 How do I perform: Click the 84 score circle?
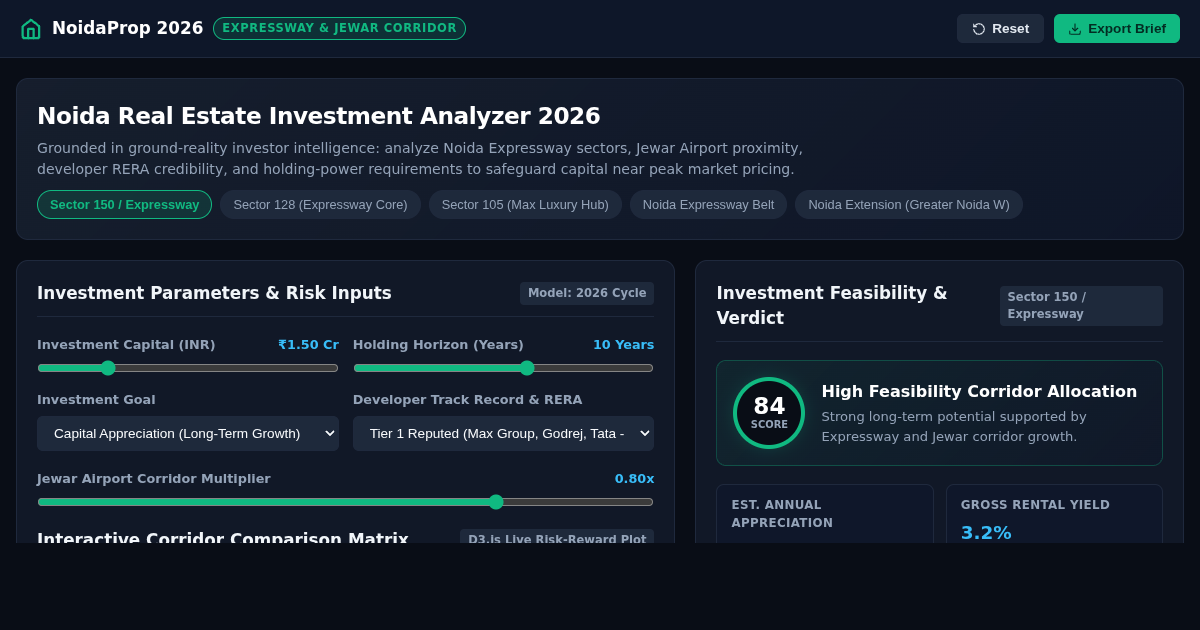tap(769, 413)
